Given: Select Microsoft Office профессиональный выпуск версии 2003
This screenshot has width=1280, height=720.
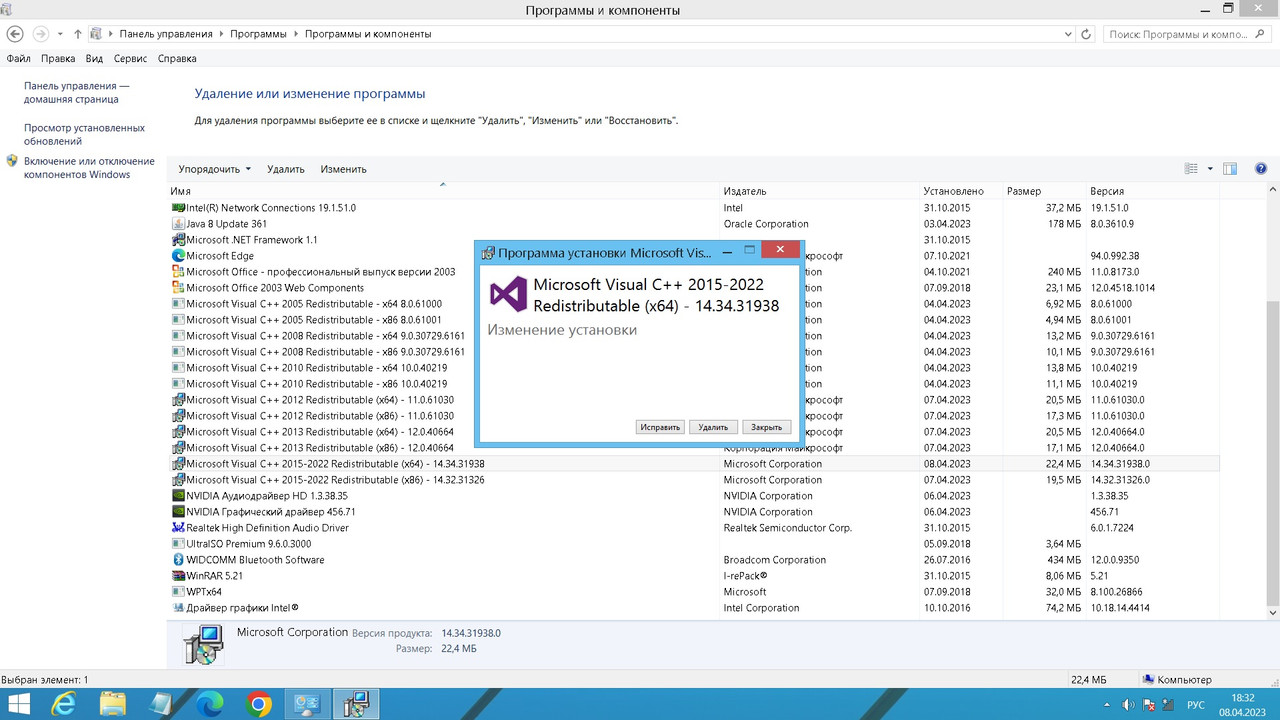Looking at the screenshot, I should pyautogui.click(x=694, y=272).
